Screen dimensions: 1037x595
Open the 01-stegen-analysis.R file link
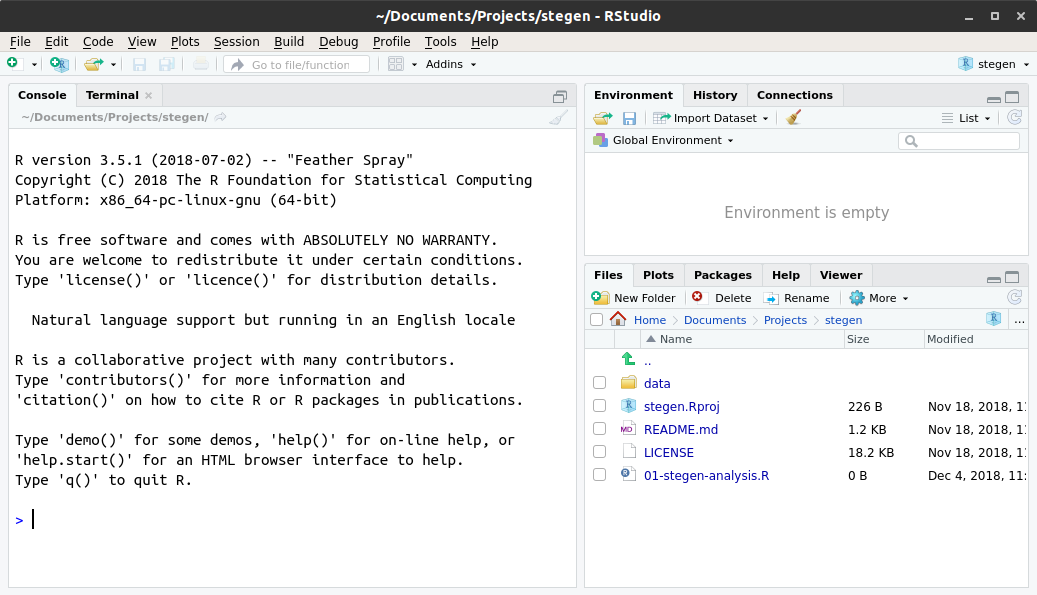(706, 475)
